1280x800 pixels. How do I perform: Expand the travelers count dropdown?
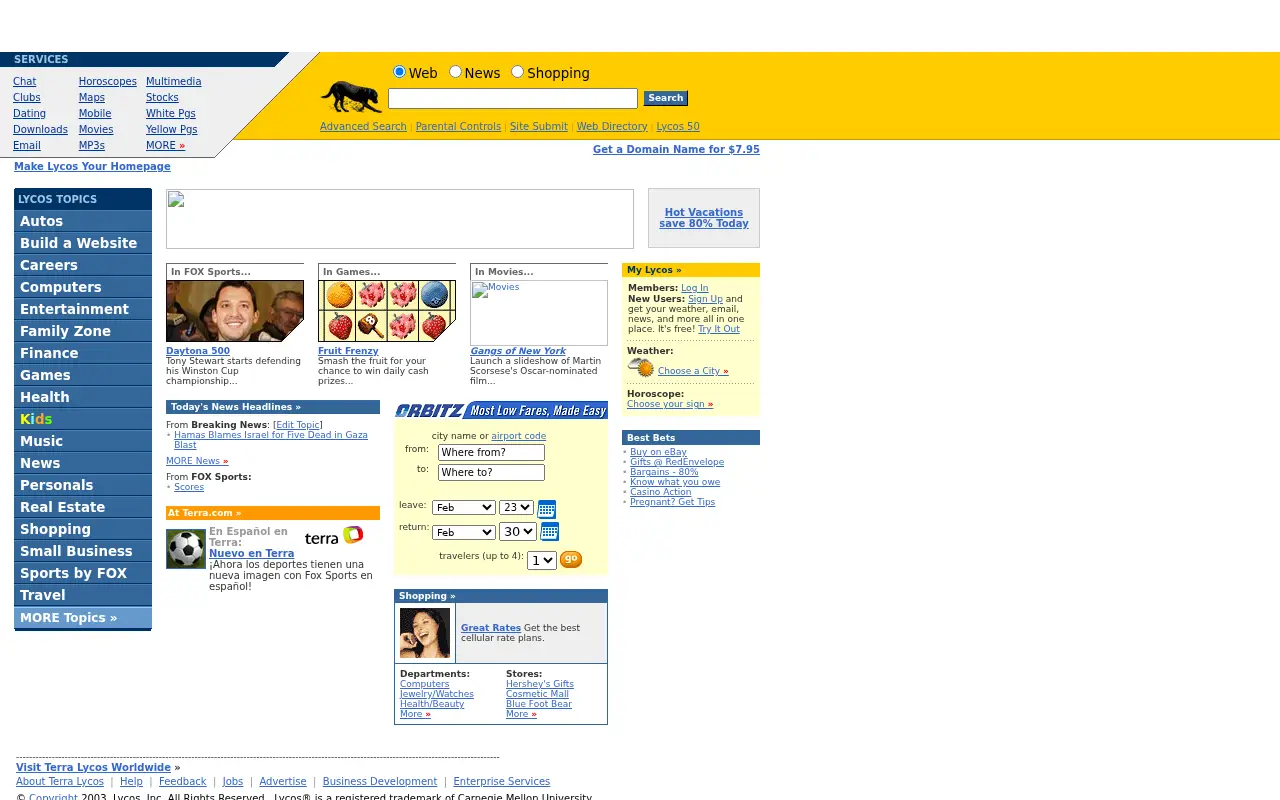pos(542,560)
